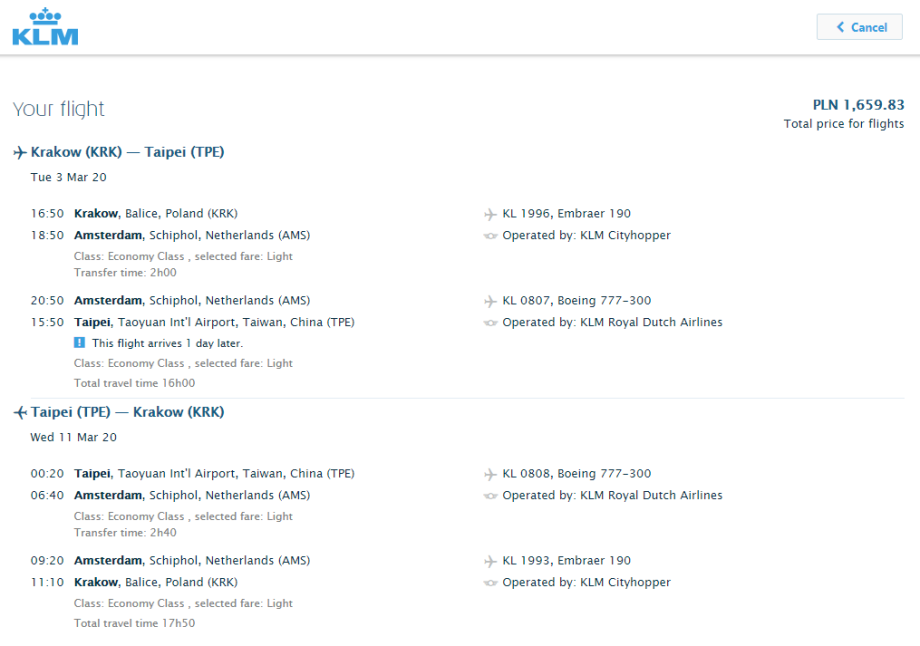Click the KL 1993, Embraer 190 flight text
The width and height of the screenshot is (920, 646).
[566, 560]
